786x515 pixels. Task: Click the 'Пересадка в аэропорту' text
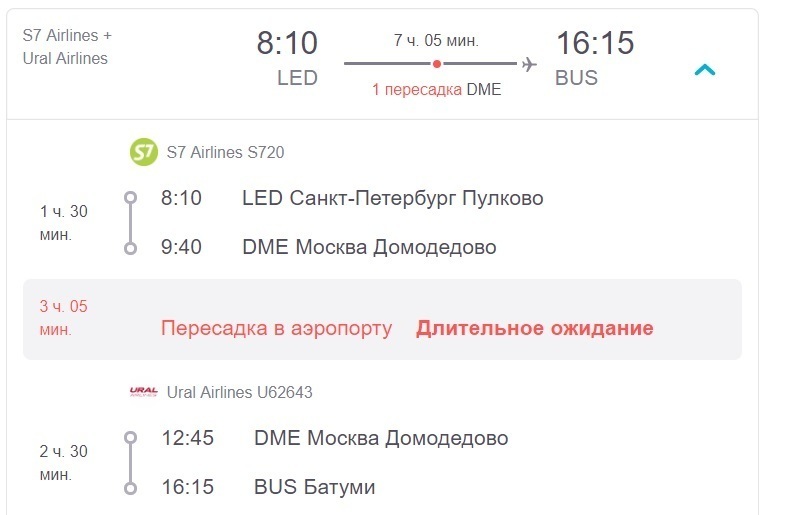[276, 328]
